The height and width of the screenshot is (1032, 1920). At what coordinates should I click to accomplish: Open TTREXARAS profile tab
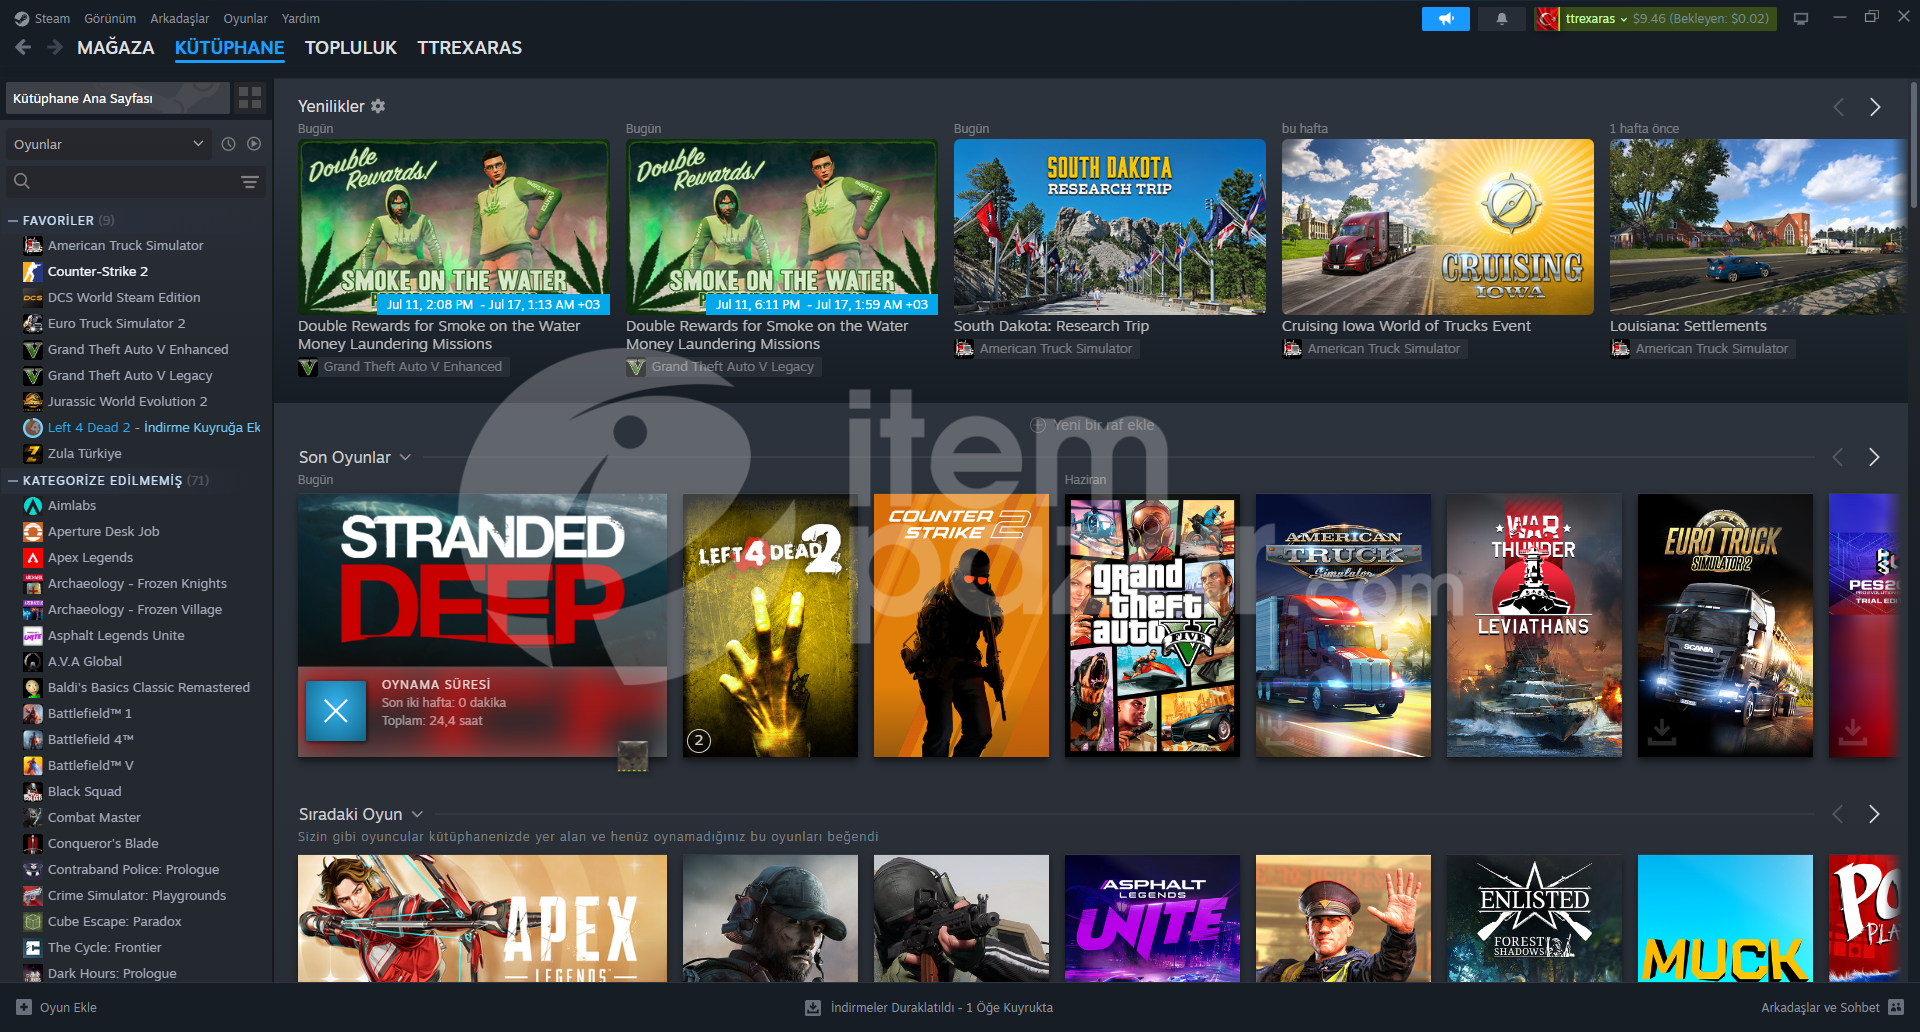click(469, 47)
